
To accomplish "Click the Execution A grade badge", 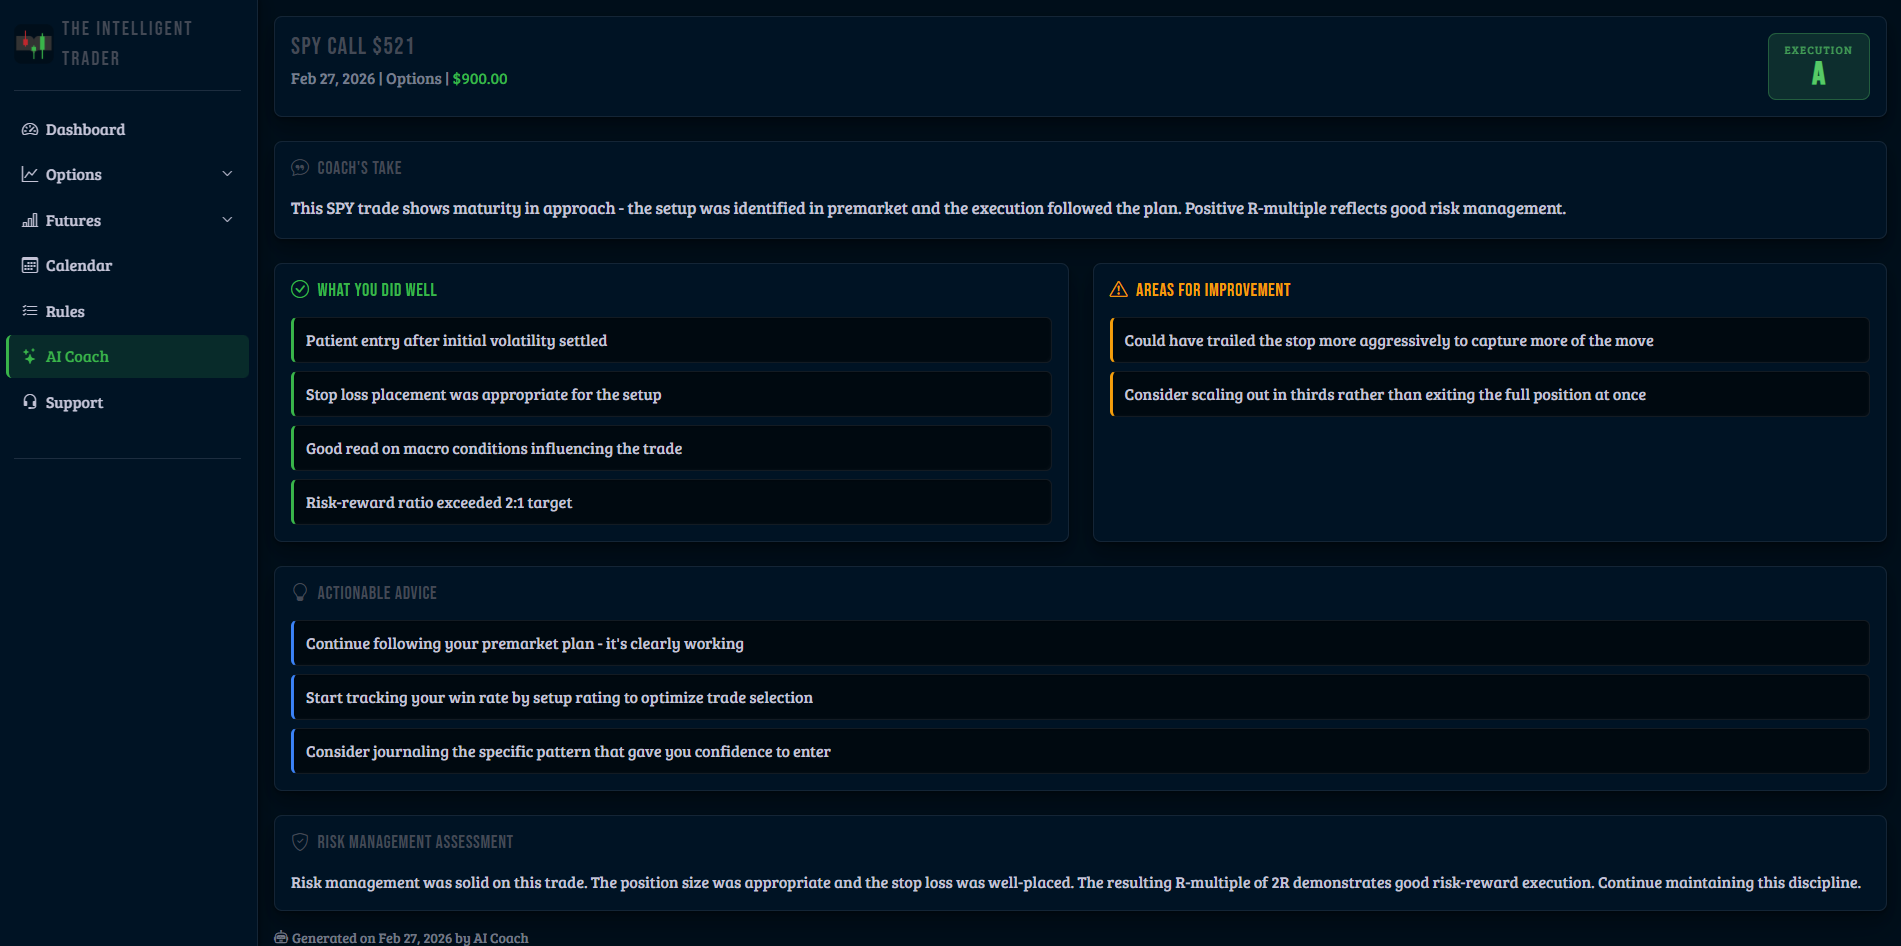I will 1818,66.
